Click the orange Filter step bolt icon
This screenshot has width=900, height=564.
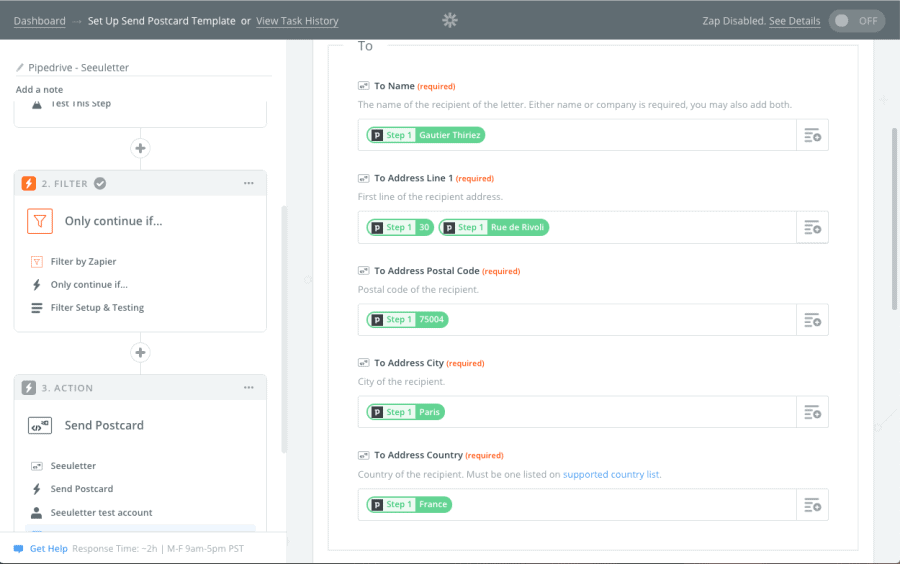click(29, 184)
